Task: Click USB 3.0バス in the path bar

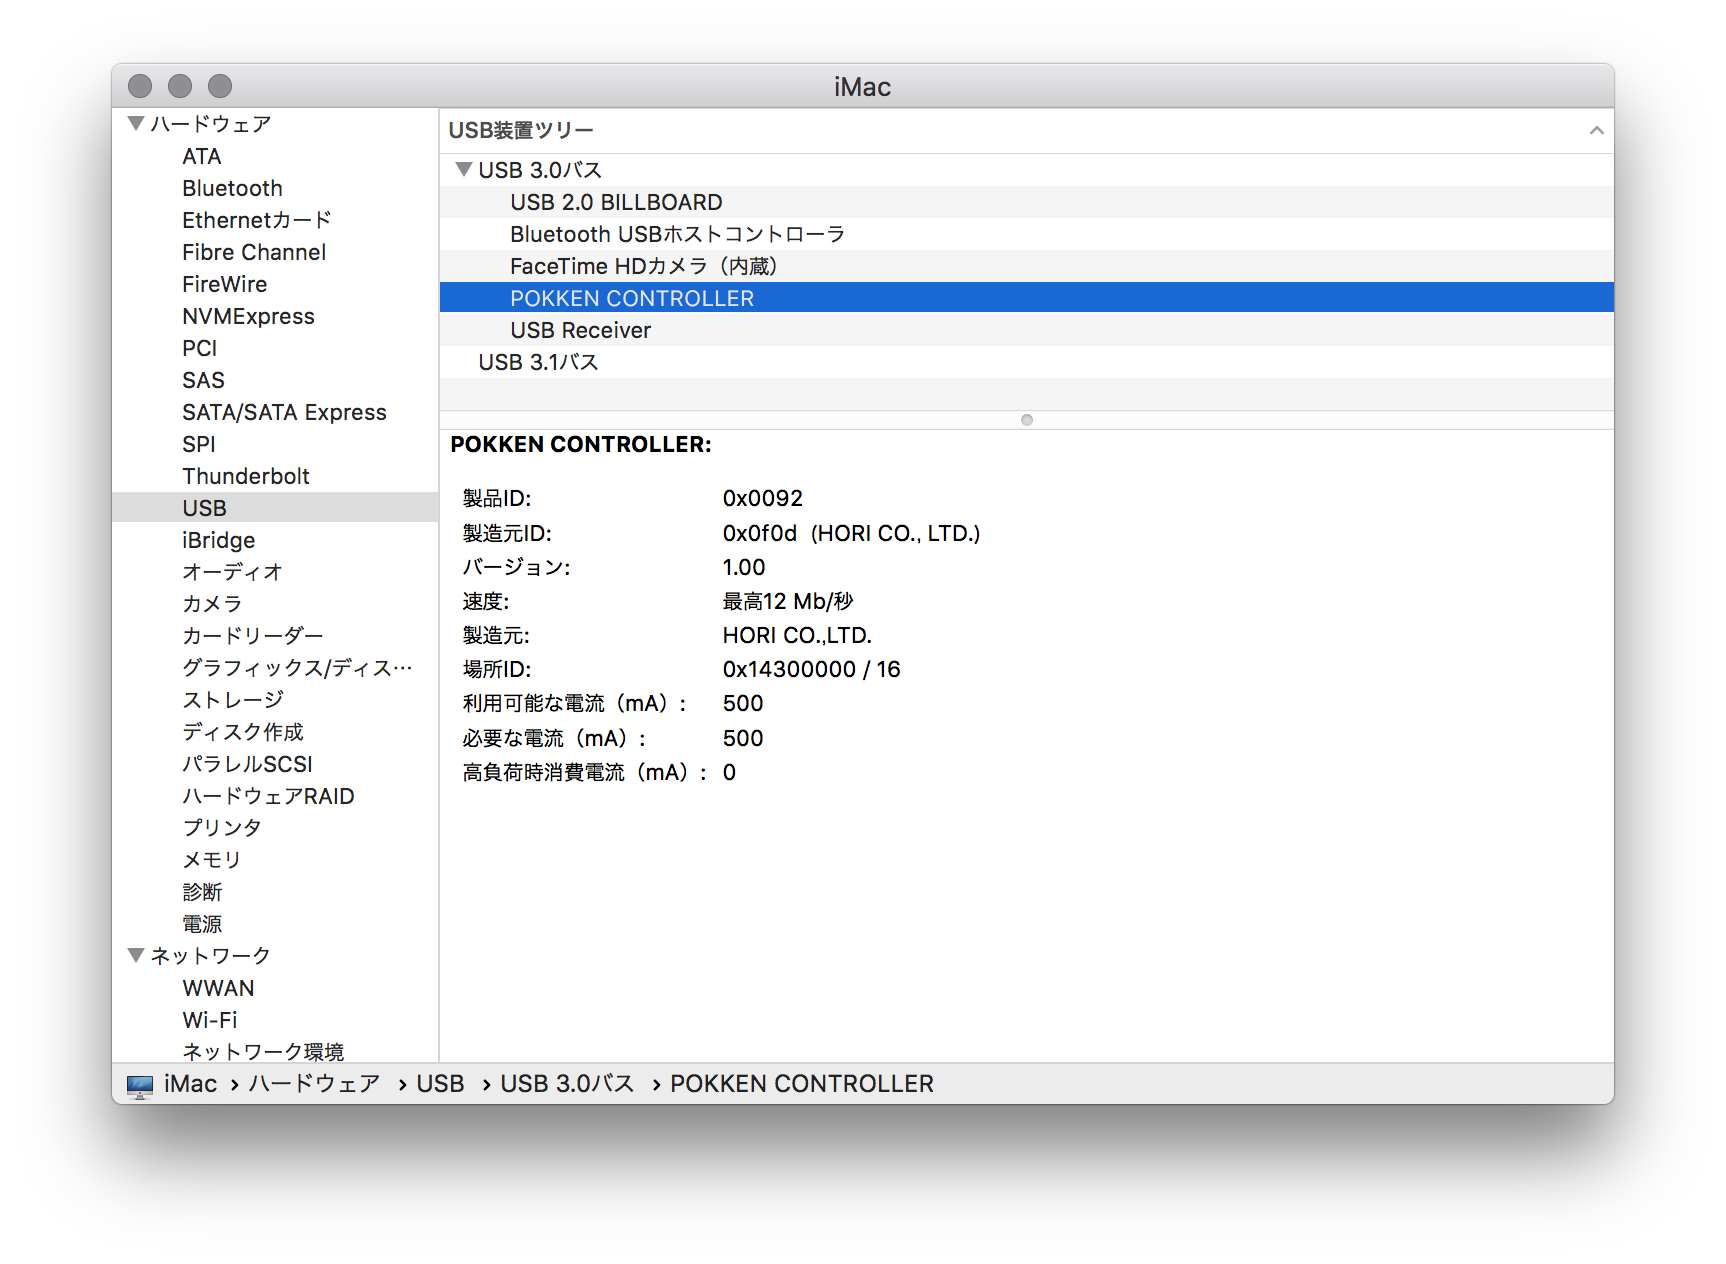Action: tap(567, 1084)
